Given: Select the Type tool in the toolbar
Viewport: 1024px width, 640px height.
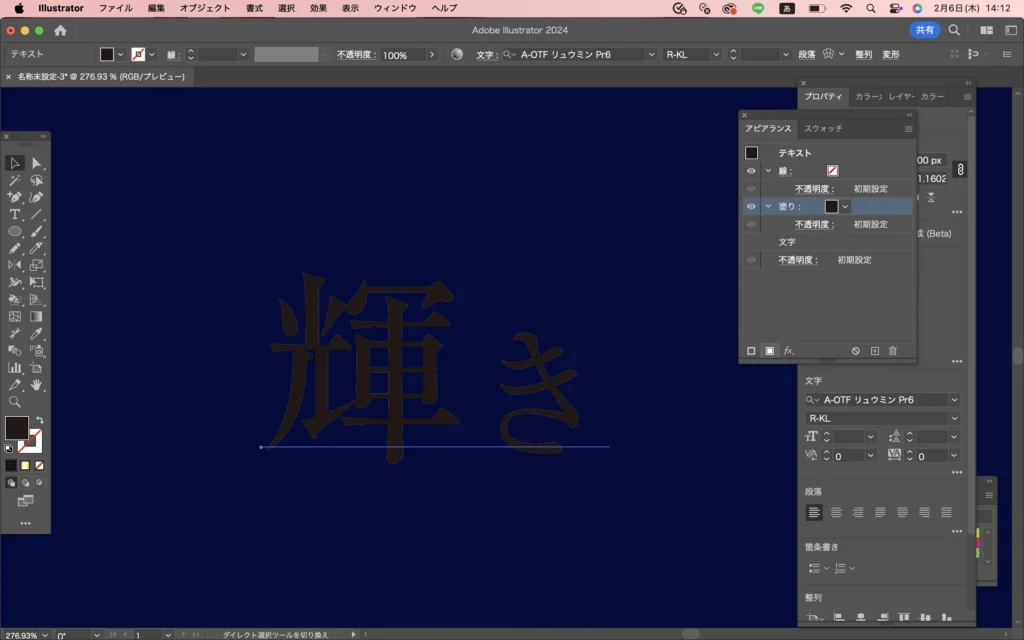Looking at the screenshot, I should pos(15,214).
